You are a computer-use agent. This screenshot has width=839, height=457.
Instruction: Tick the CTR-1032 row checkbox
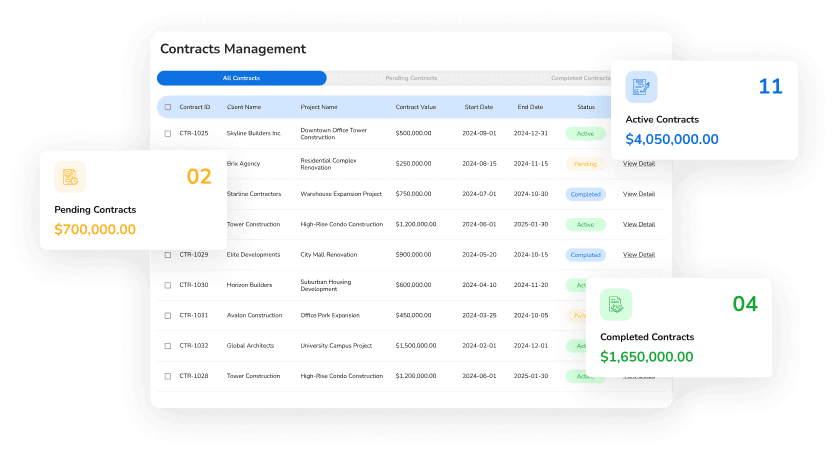coord(168,346)
